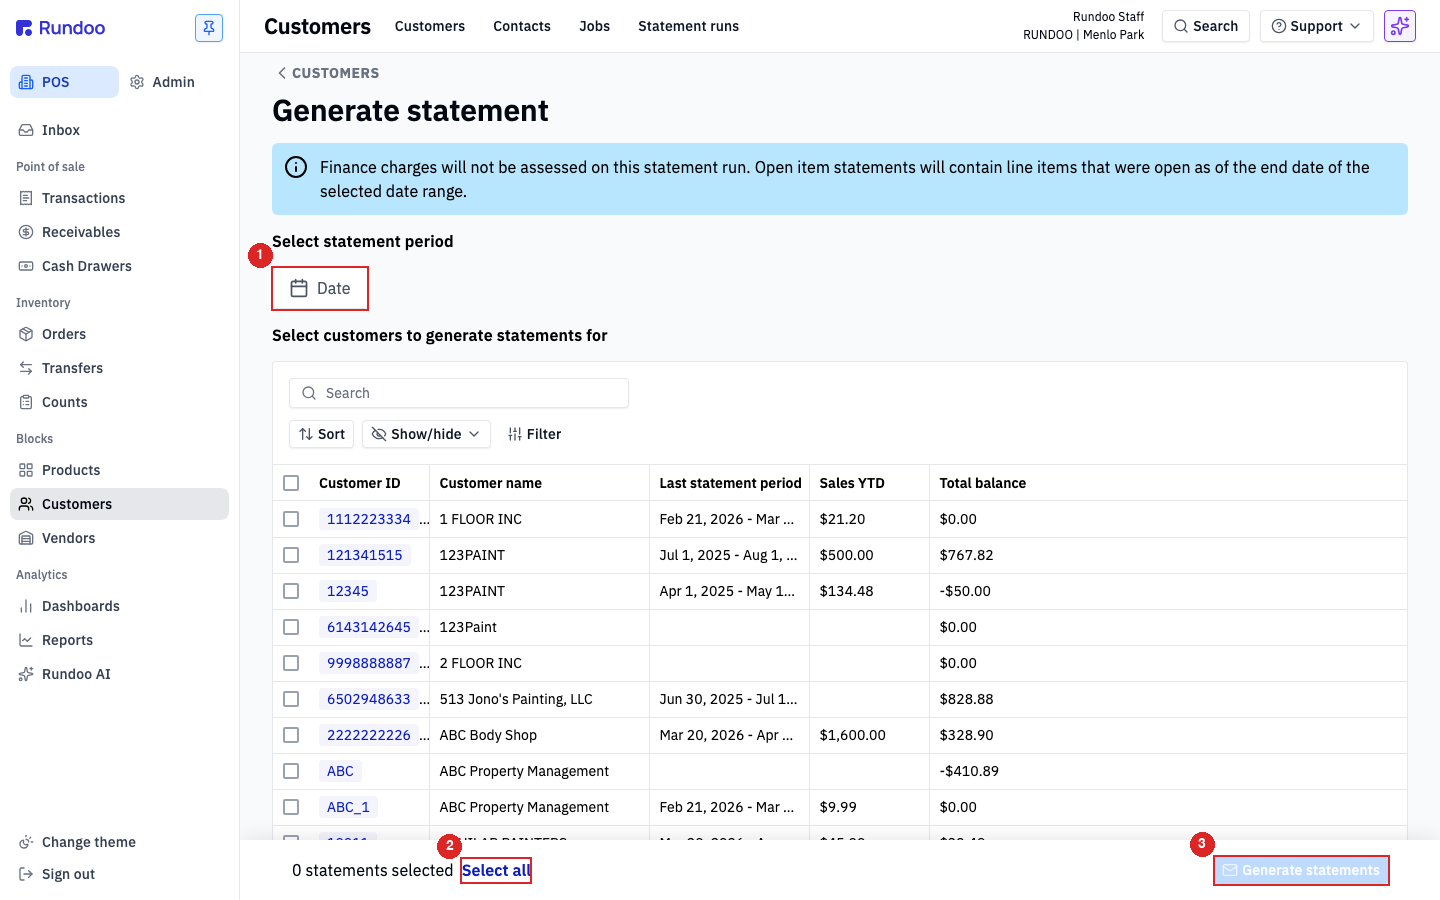This screenshot has width=1440, height=900.
Task: Open the Show/hide columns dropdown
Action: click(x=426, y=434)
